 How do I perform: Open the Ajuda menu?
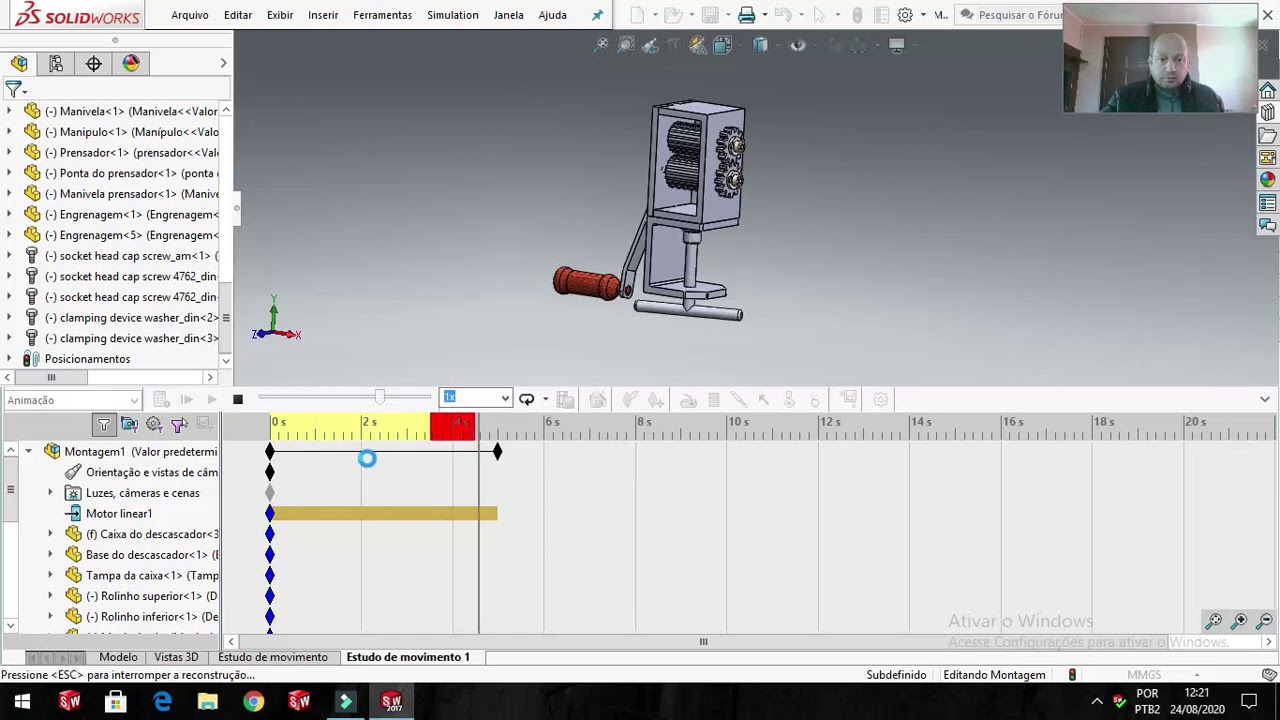click(x=552, y=15)
